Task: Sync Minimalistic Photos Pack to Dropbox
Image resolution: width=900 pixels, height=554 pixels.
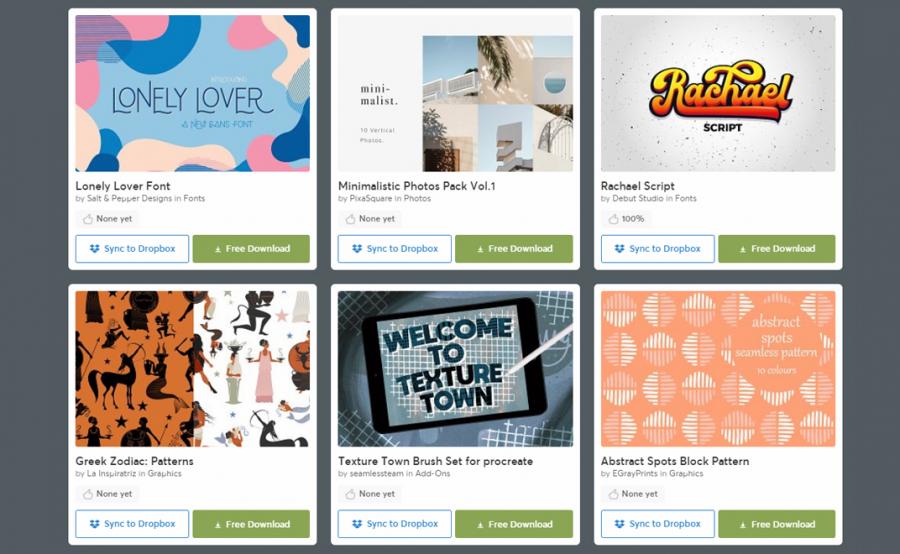Action: click(394, 249)
